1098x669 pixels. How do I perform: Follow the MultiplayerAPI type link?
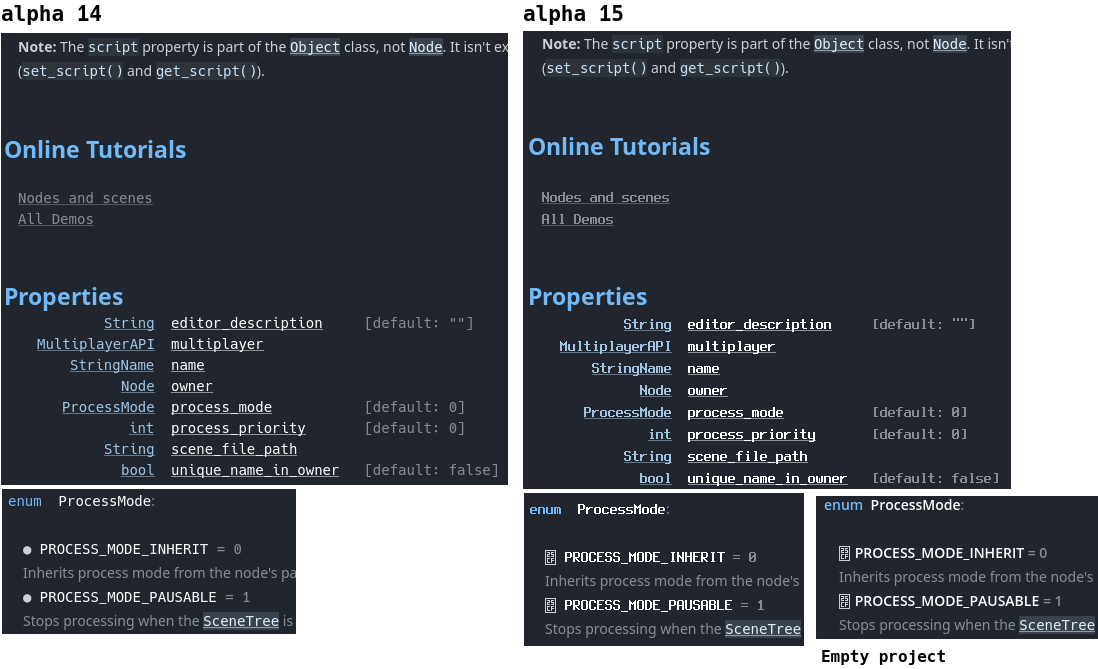point(95,344)
